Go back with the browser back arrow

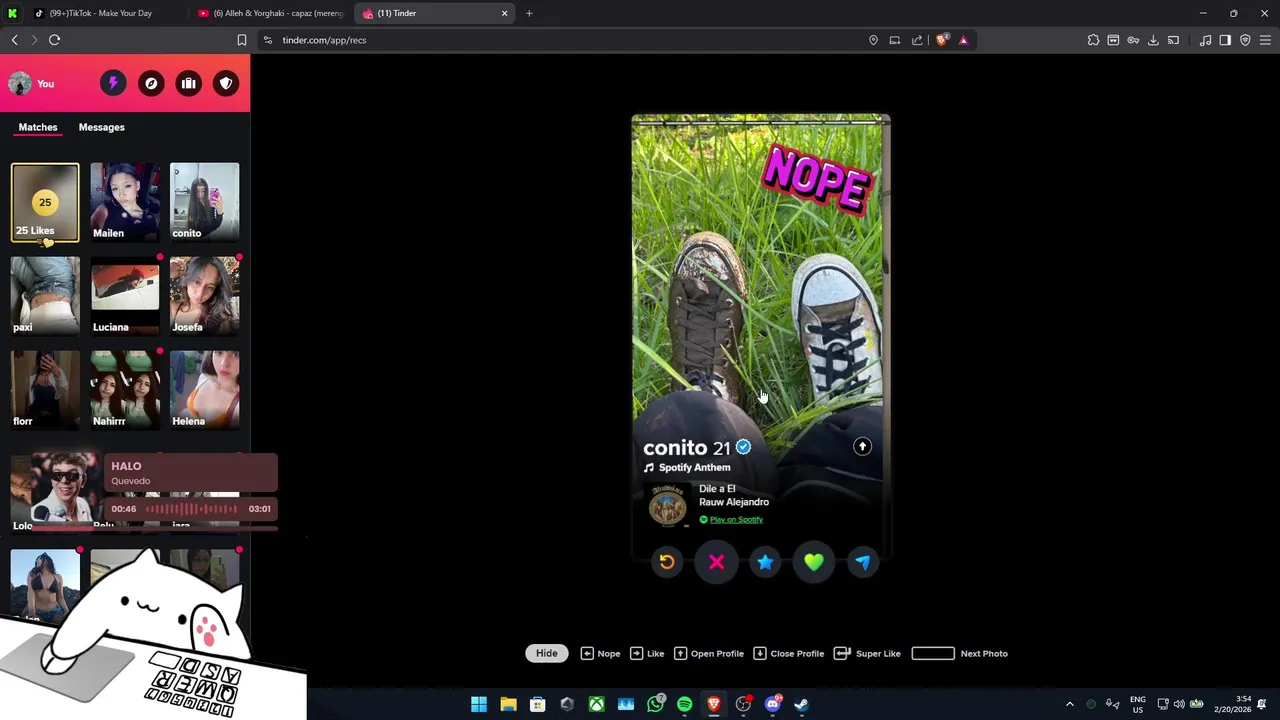point(14,40)
